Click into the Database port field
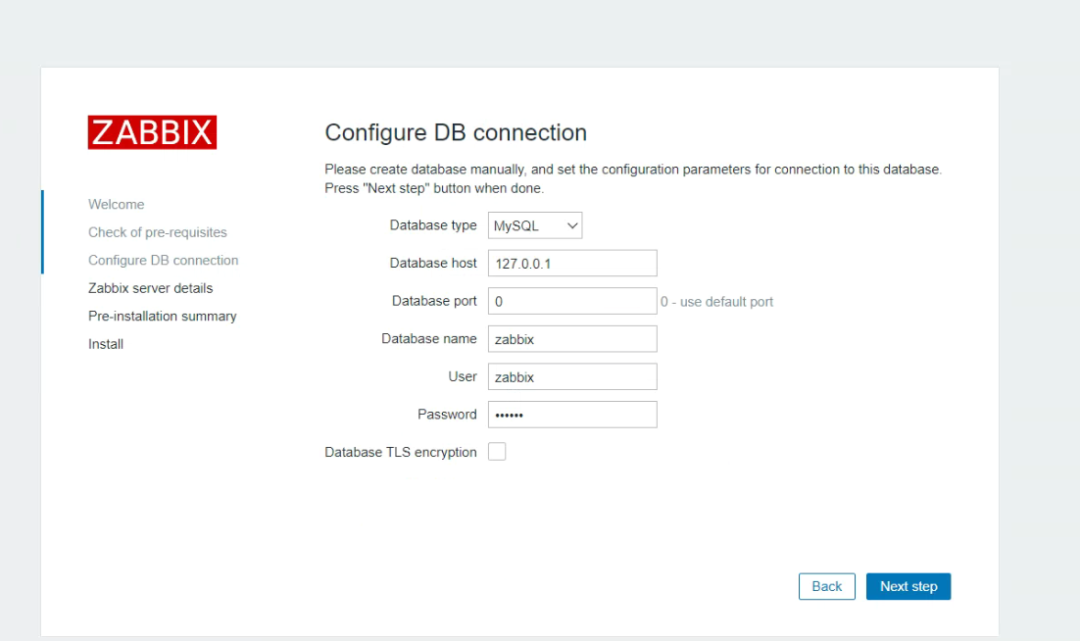Image resolution: width=1080 pixels, height=641 pixels. pyautogui.click(x=572, y=301)
